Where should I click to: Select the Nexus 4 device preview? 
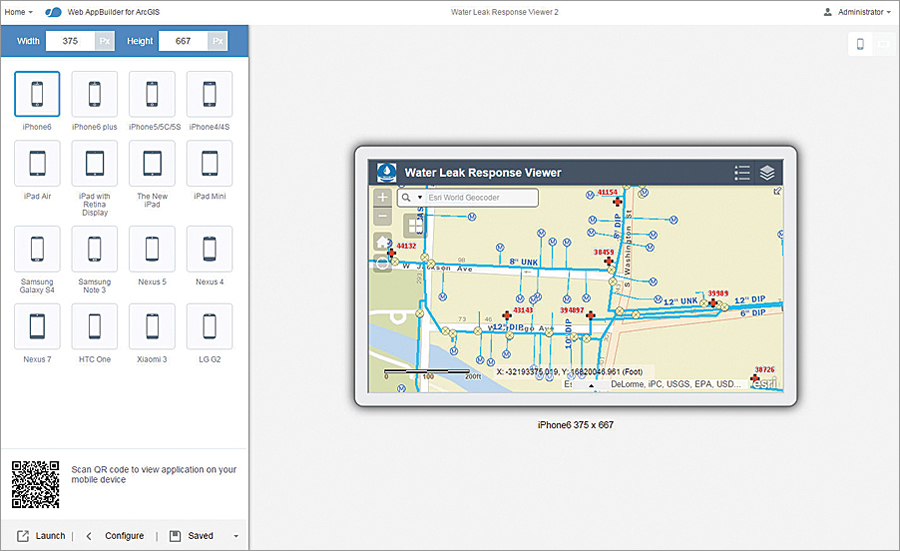[210, 249]
